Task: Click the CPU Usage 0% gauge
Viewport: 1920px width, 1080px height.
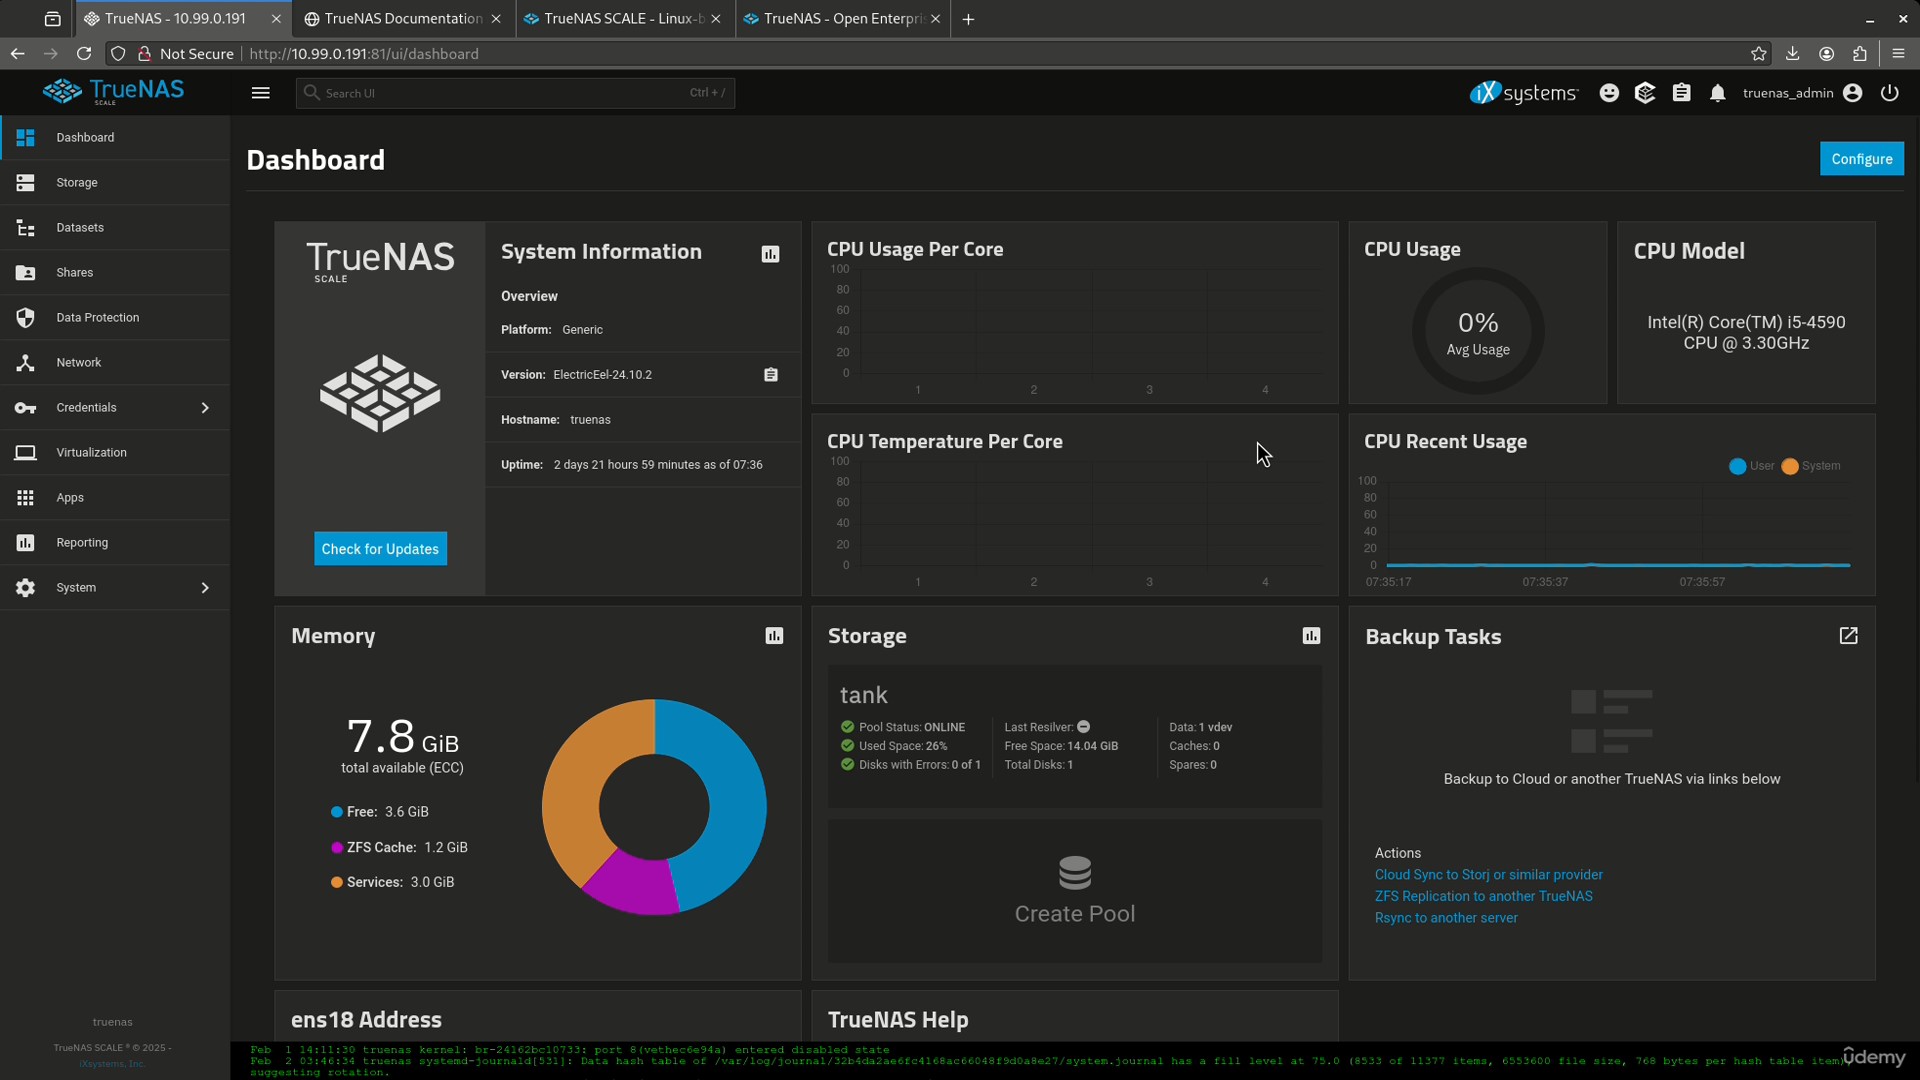Action: coord(1478,331)
